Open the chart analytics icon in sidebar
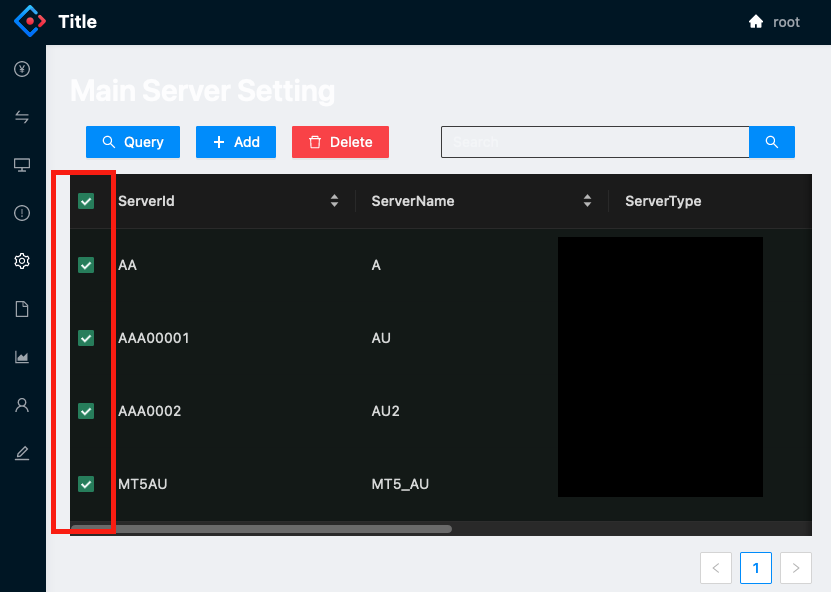Viewport: 831px width, 592px height. click(x=21, y=356)
